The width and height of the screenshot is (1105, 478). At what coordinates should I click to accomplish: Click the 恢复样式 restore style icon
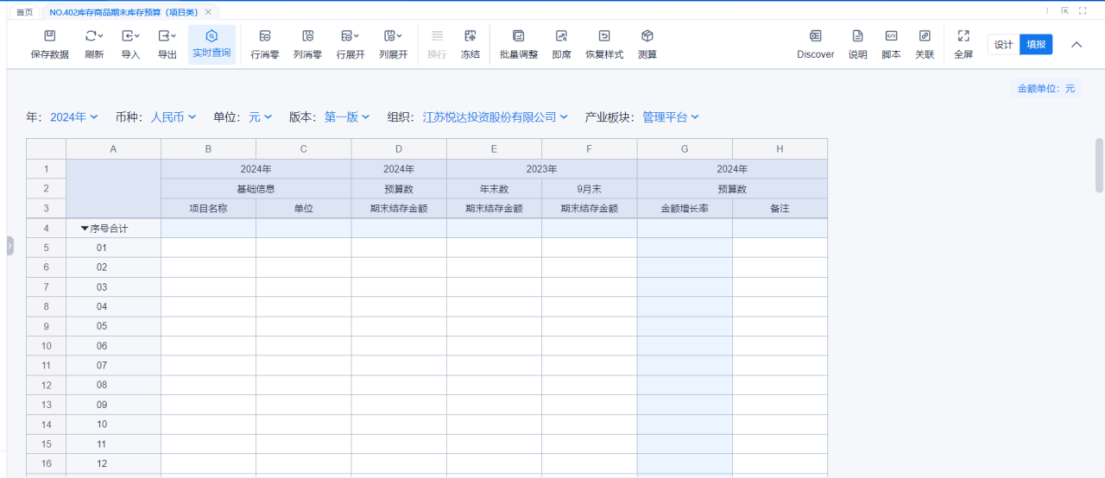click(x=603, y=44)
